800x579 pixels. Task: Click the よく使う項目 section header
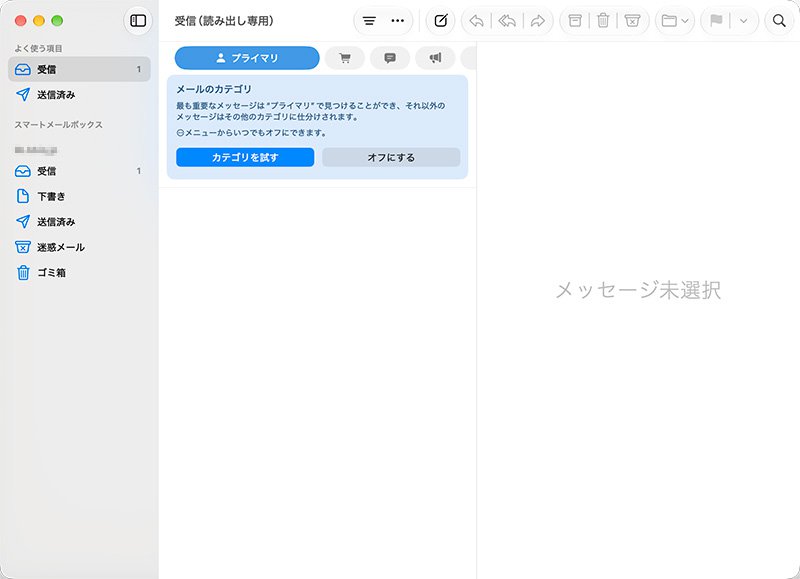pos(38,48)
